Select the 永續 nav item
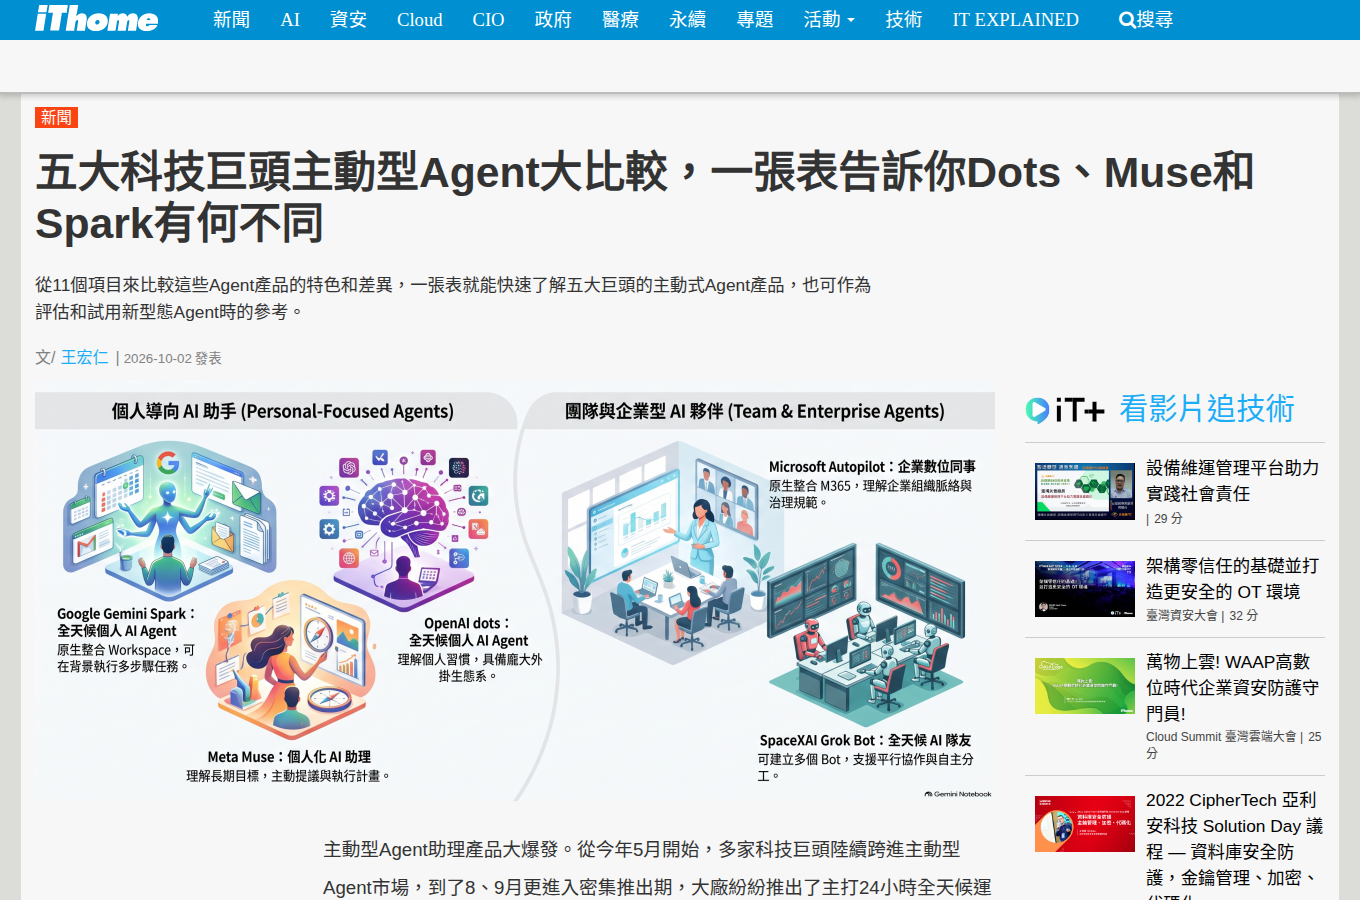Viewport: 1360px width, 900px height. coord(687,20)
